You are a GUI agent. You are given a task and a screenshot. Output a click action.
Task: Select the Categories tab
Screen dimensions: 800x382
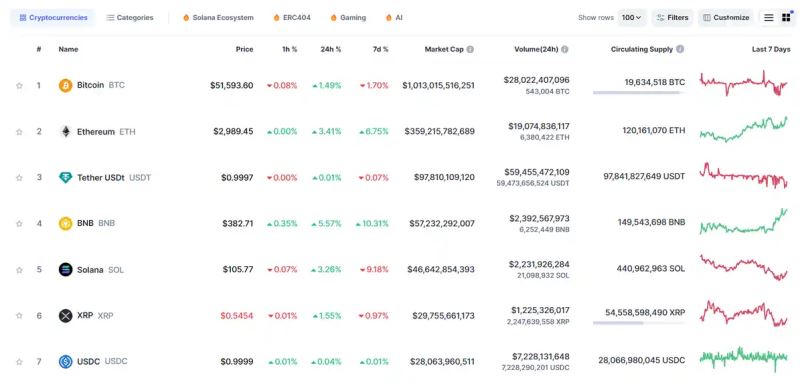pos(130,18)
